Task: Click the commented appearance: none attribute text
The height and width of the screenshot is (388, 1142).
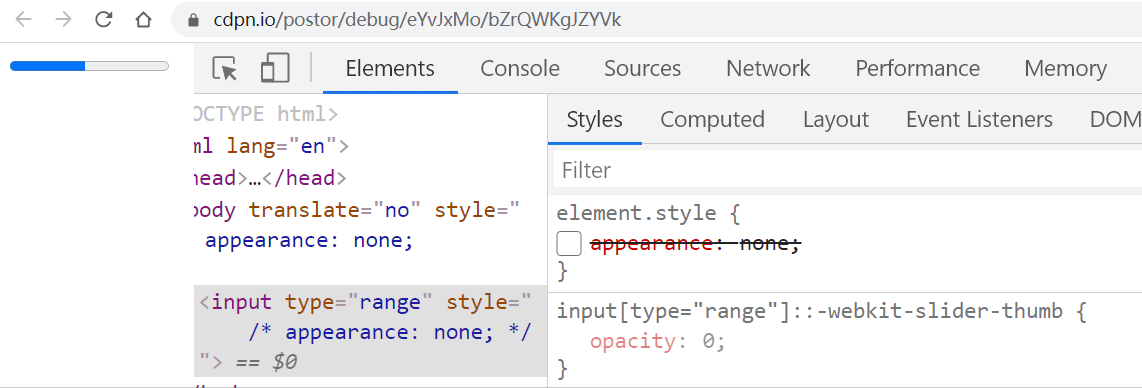Action: (x=390, y=333)
